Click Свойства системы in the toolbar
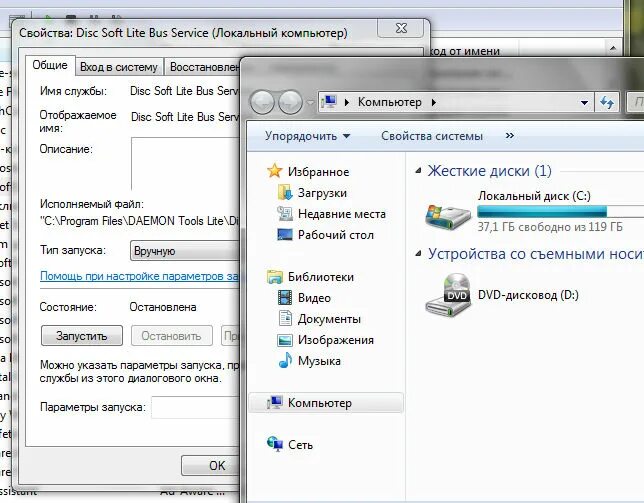The width and height of the screenshot is (644, 503). click(432, 136)
